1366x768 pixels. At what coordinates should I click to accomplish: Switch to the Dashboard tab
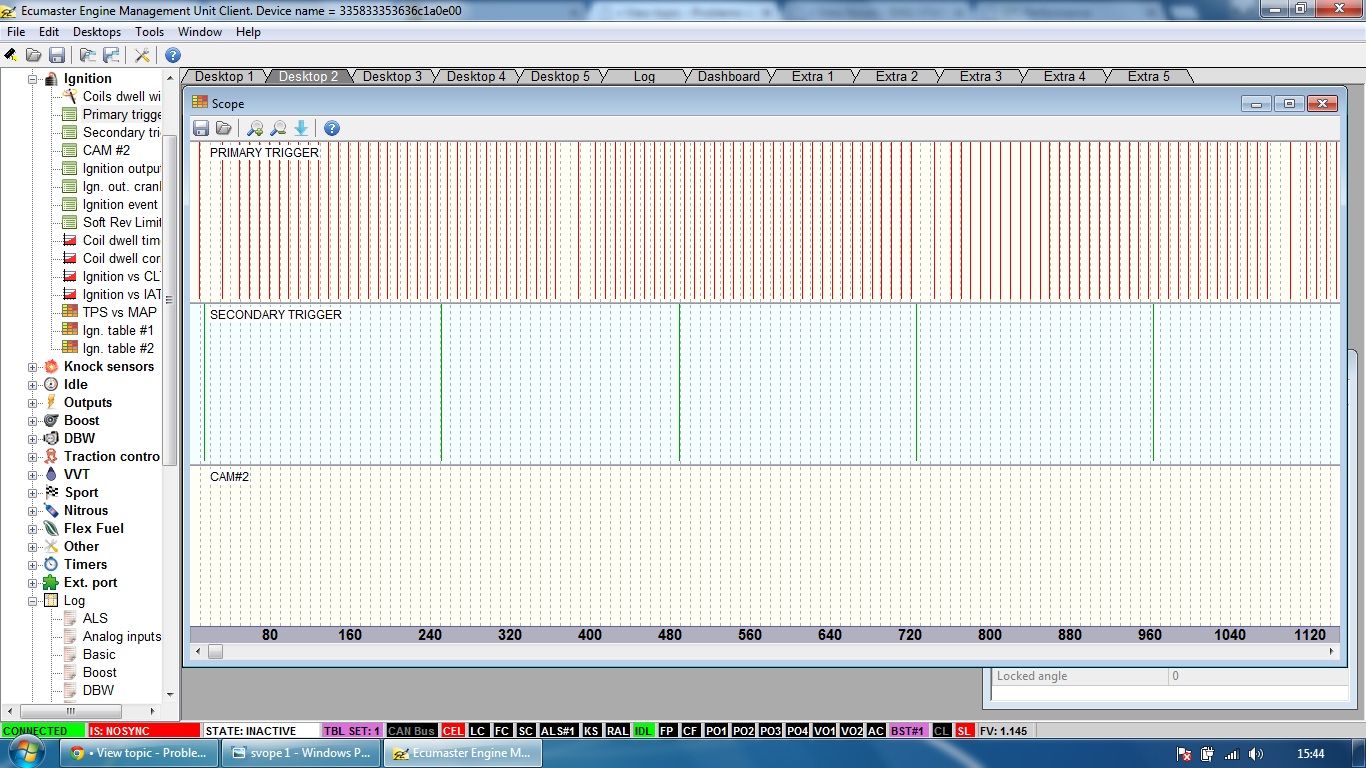[x=728, y=76]
